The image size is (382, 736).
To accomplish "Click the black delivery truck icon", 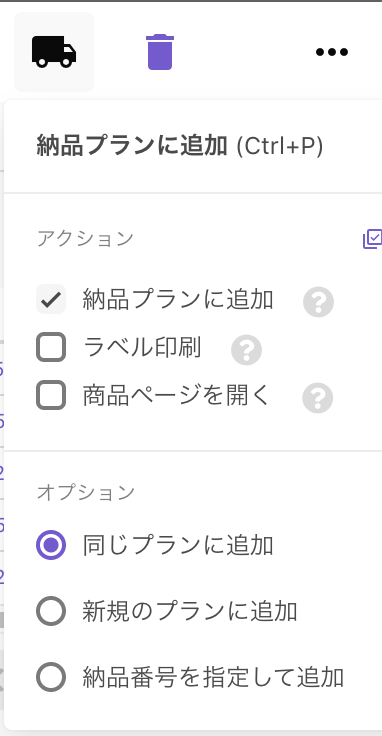I will [54, 52].
